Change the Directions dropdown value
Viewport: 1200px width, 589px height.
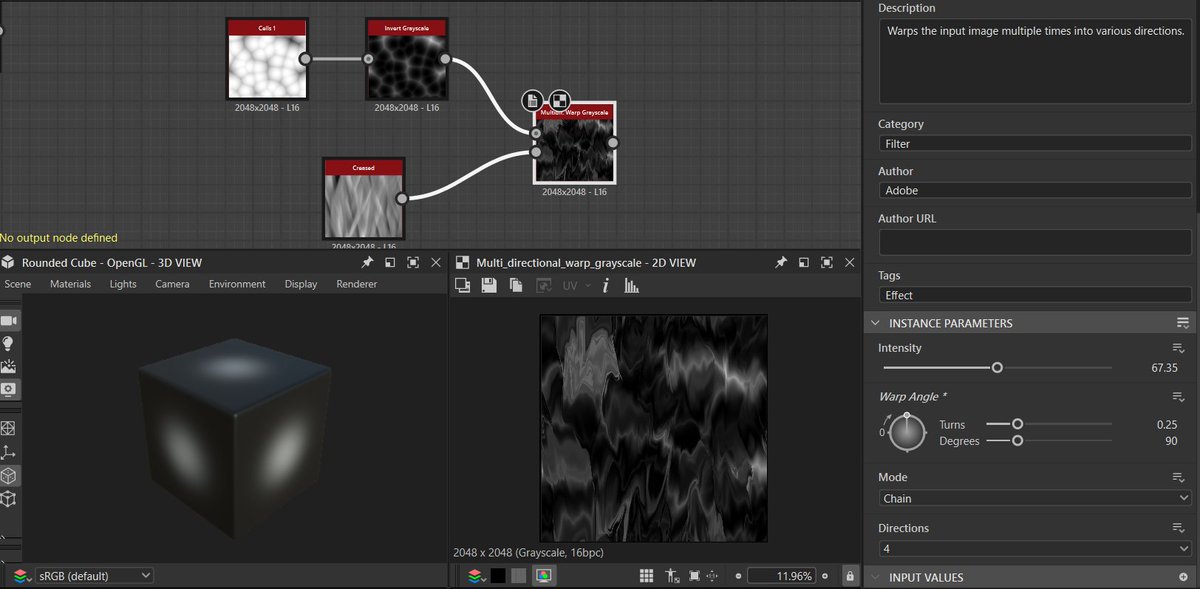[x=1033, y=548]
